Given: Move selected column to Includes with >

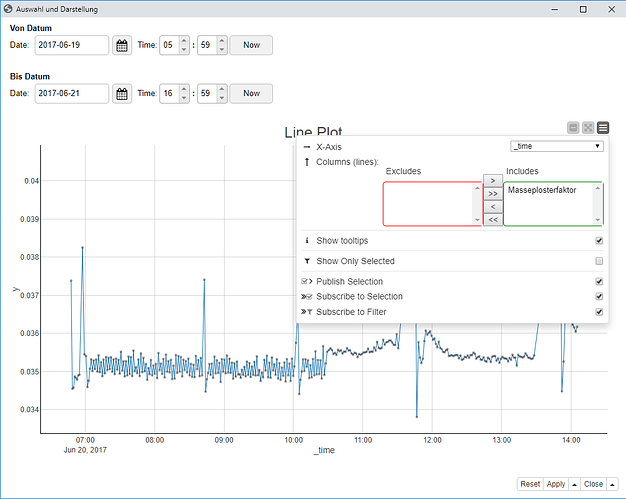Looking at the screenshot, I should 493,180.
